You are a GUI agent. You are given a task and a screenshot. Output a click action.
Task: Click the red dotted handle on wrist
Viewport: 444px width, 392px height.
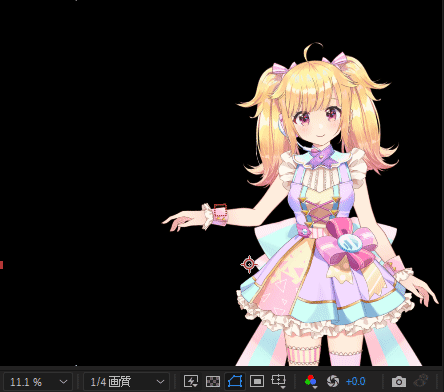click(220, 211)
